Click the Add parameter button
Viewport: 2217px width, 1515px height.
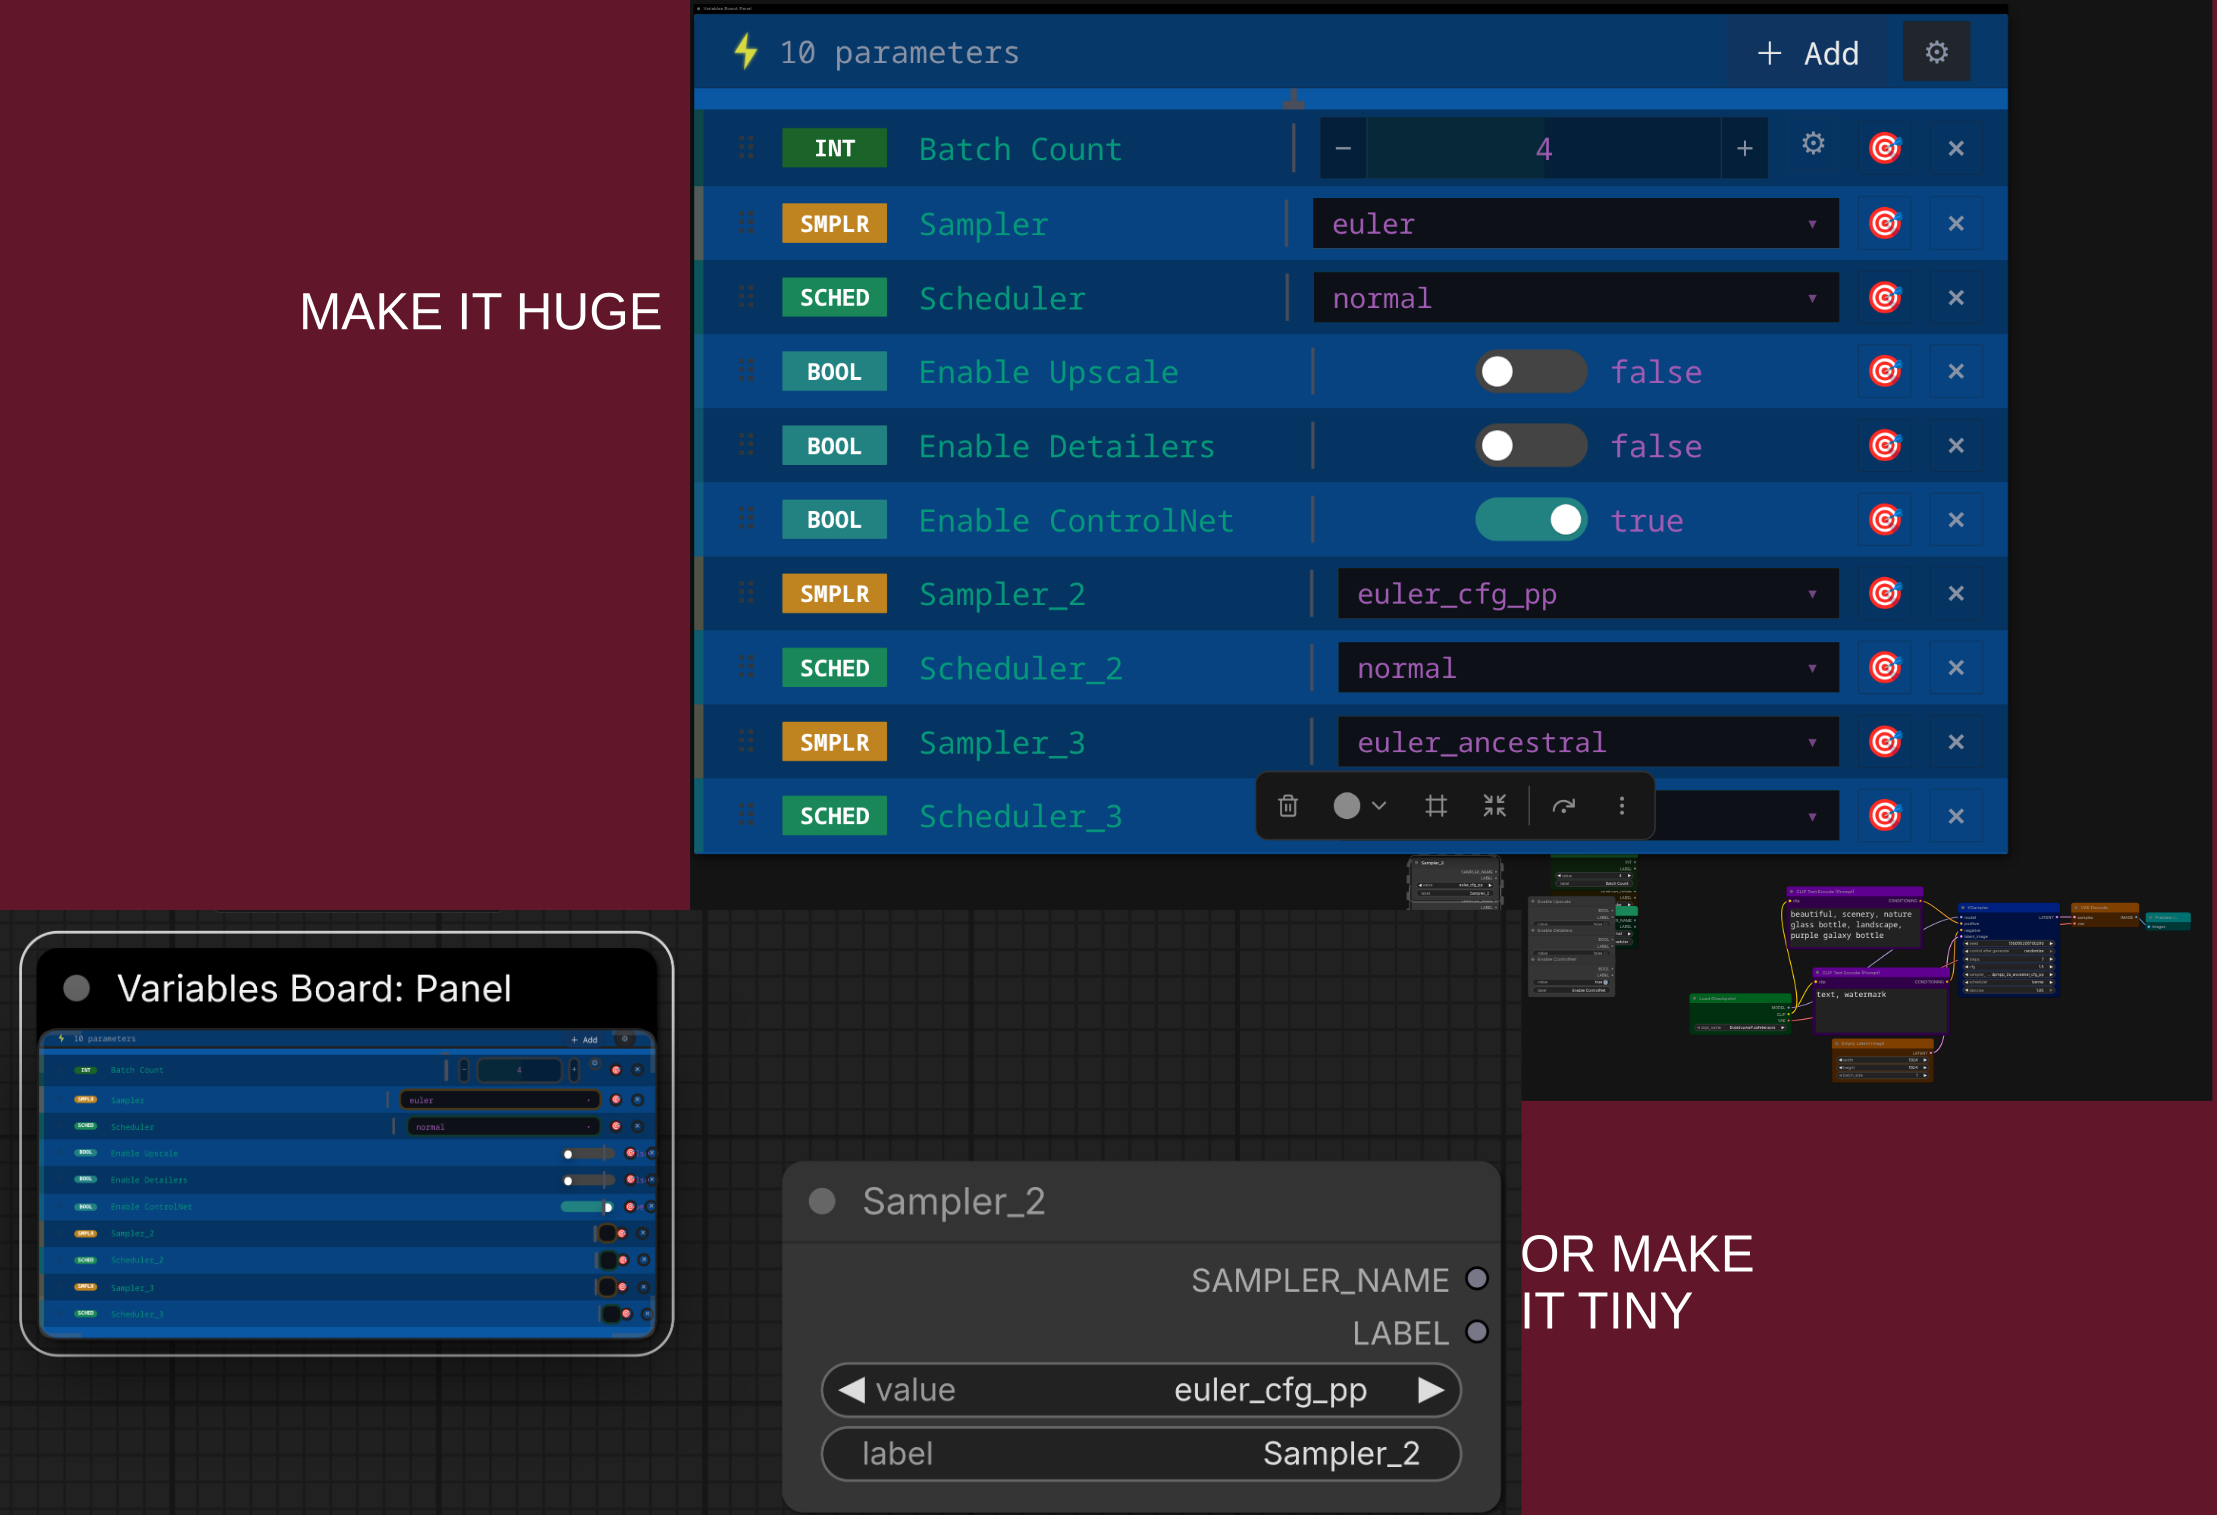(1808, 53)
